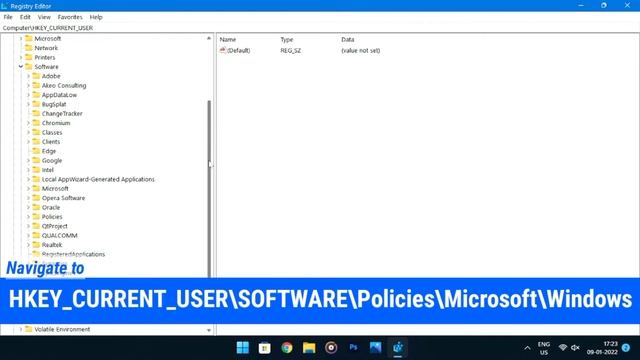Select the BugSplat folder icon
640x360 pixels.
coord(36,104)
